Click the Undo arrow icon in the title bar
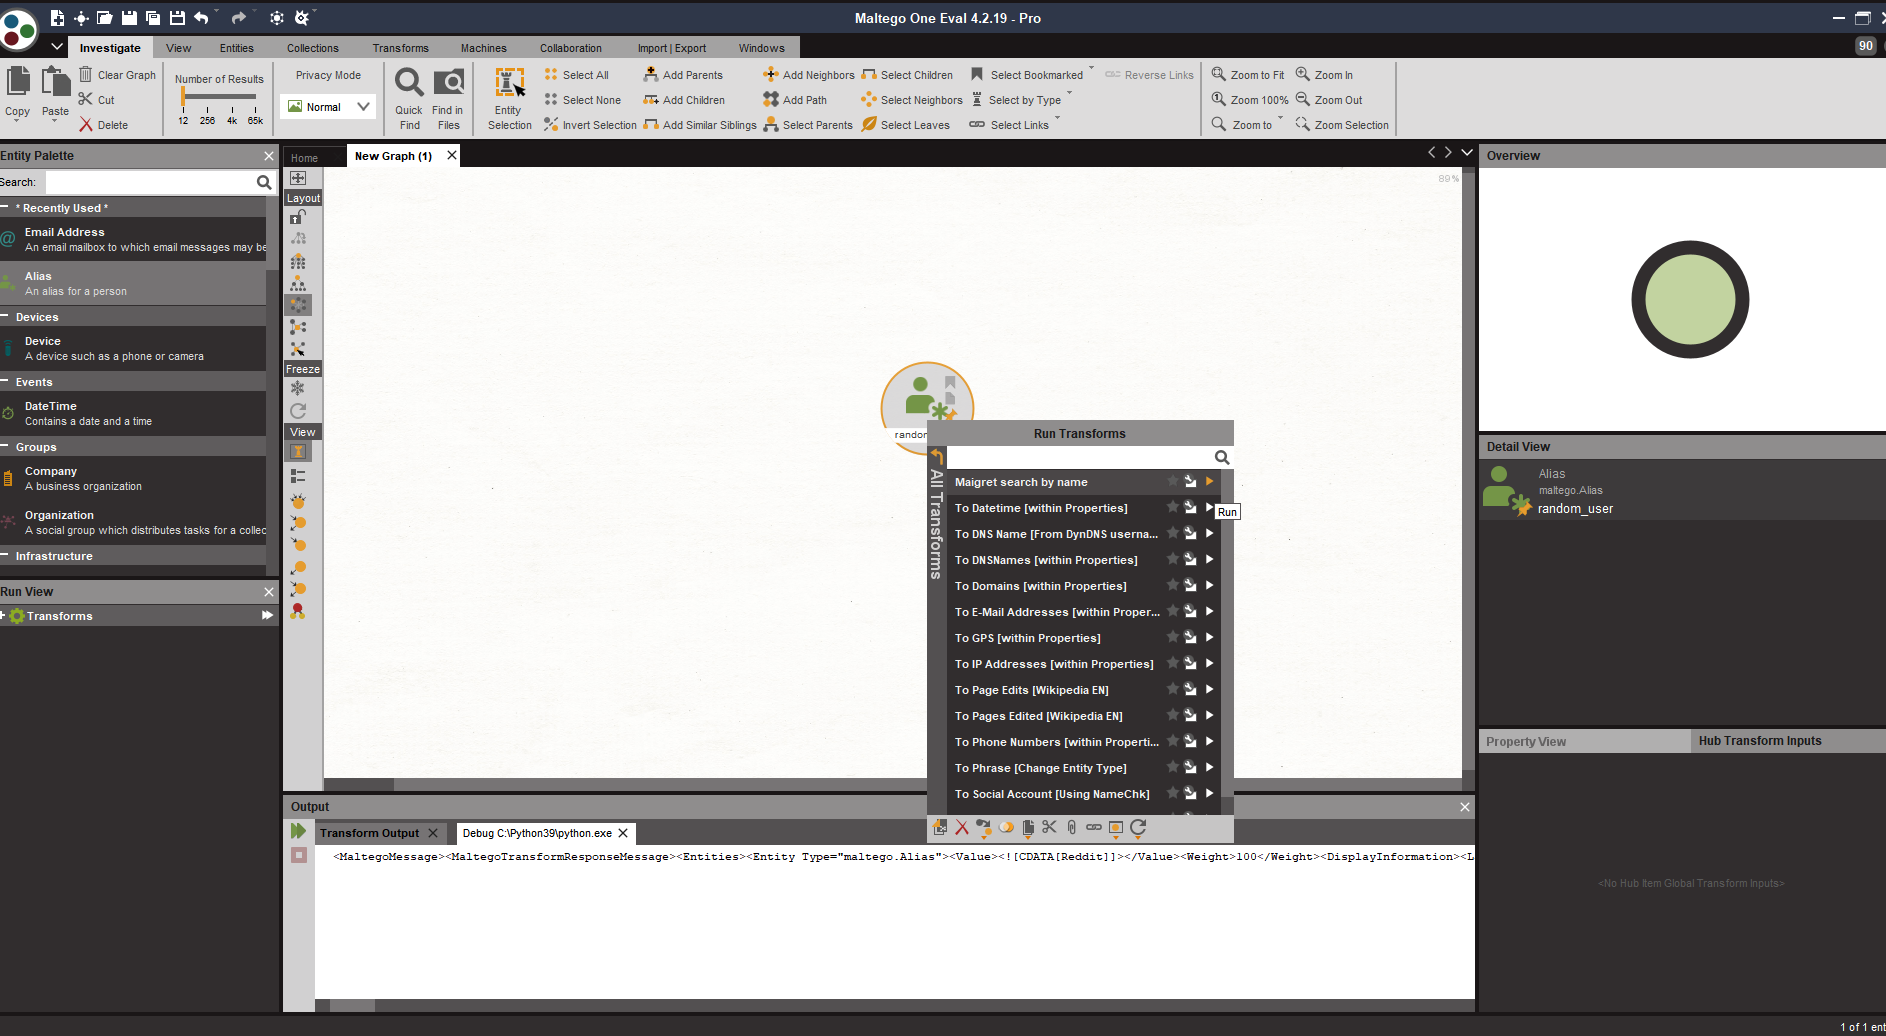Viewport: 1886px width, 1036px height. click(x=201, y=18)
